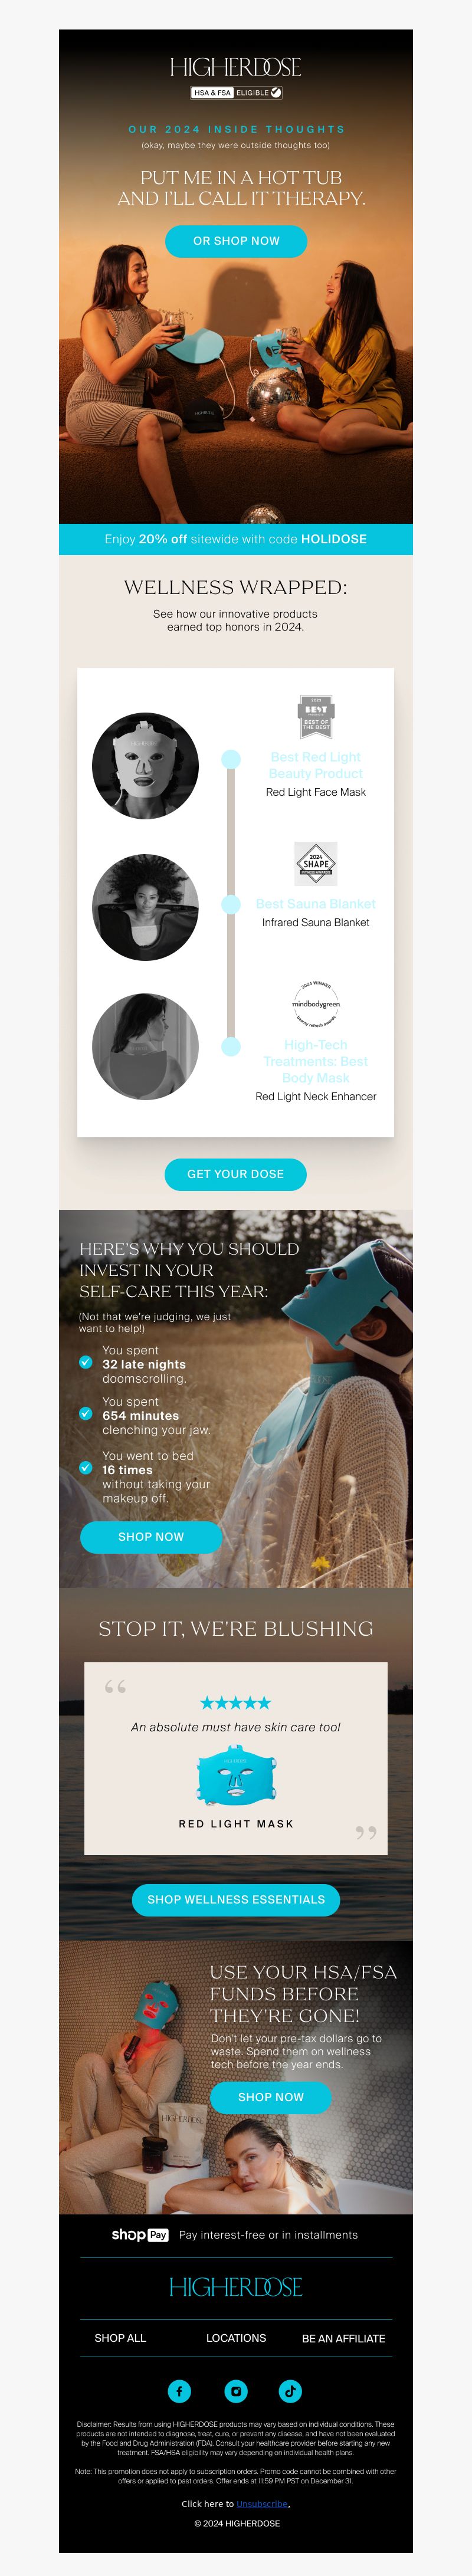Follow the Unsubscribe link
The width and height of the screenshot is (472, 2576).
pos(263,2504)
